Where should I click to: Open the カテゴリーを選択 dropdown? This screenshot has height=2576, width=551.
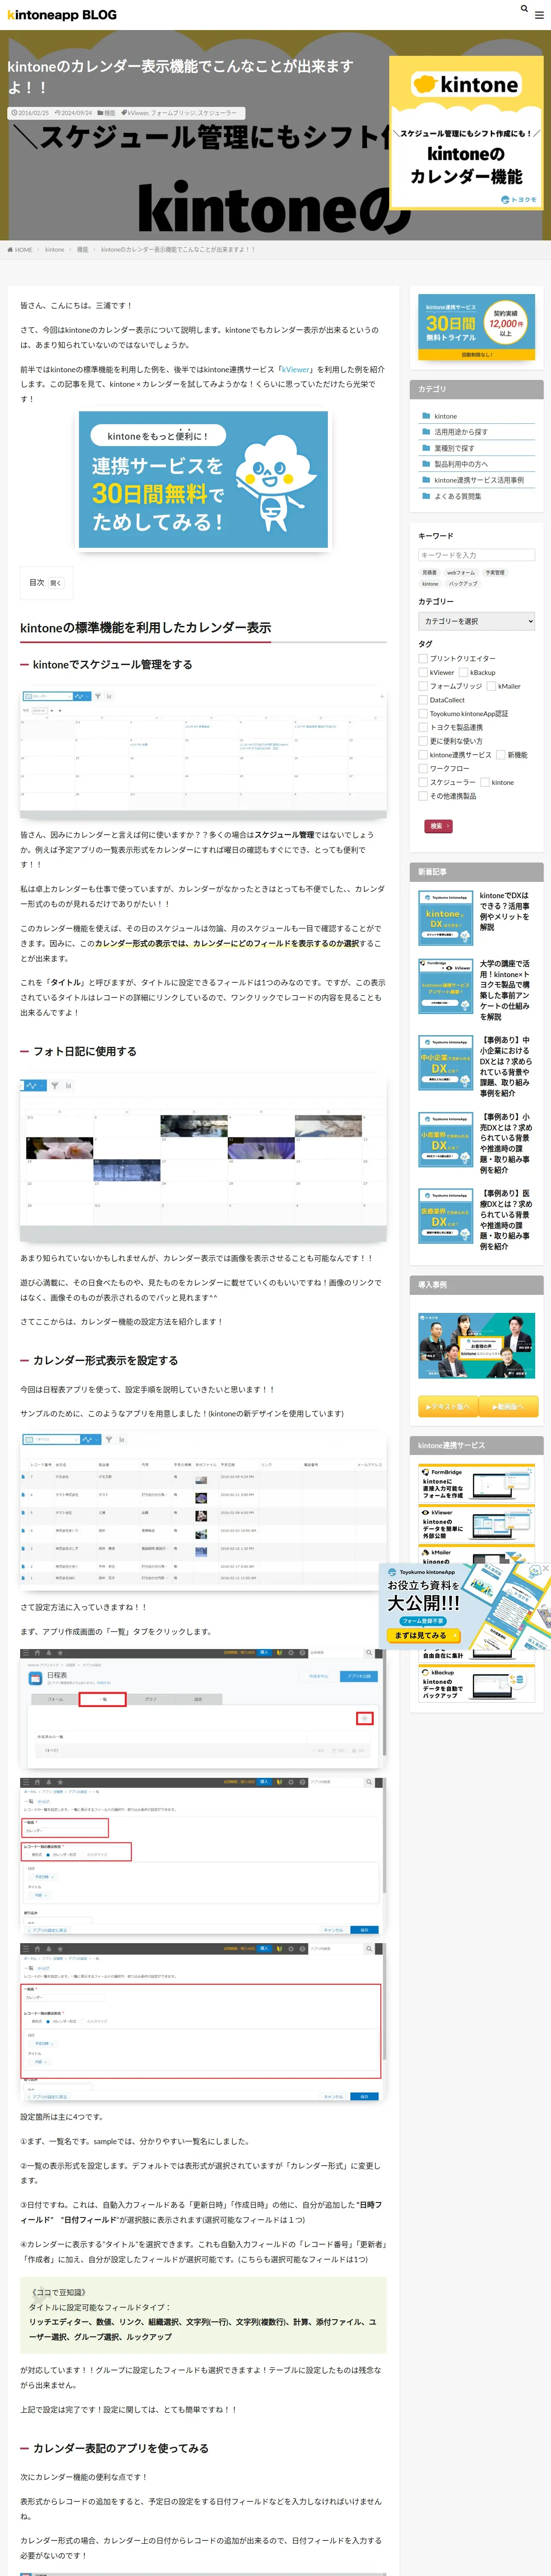(476, 621)
